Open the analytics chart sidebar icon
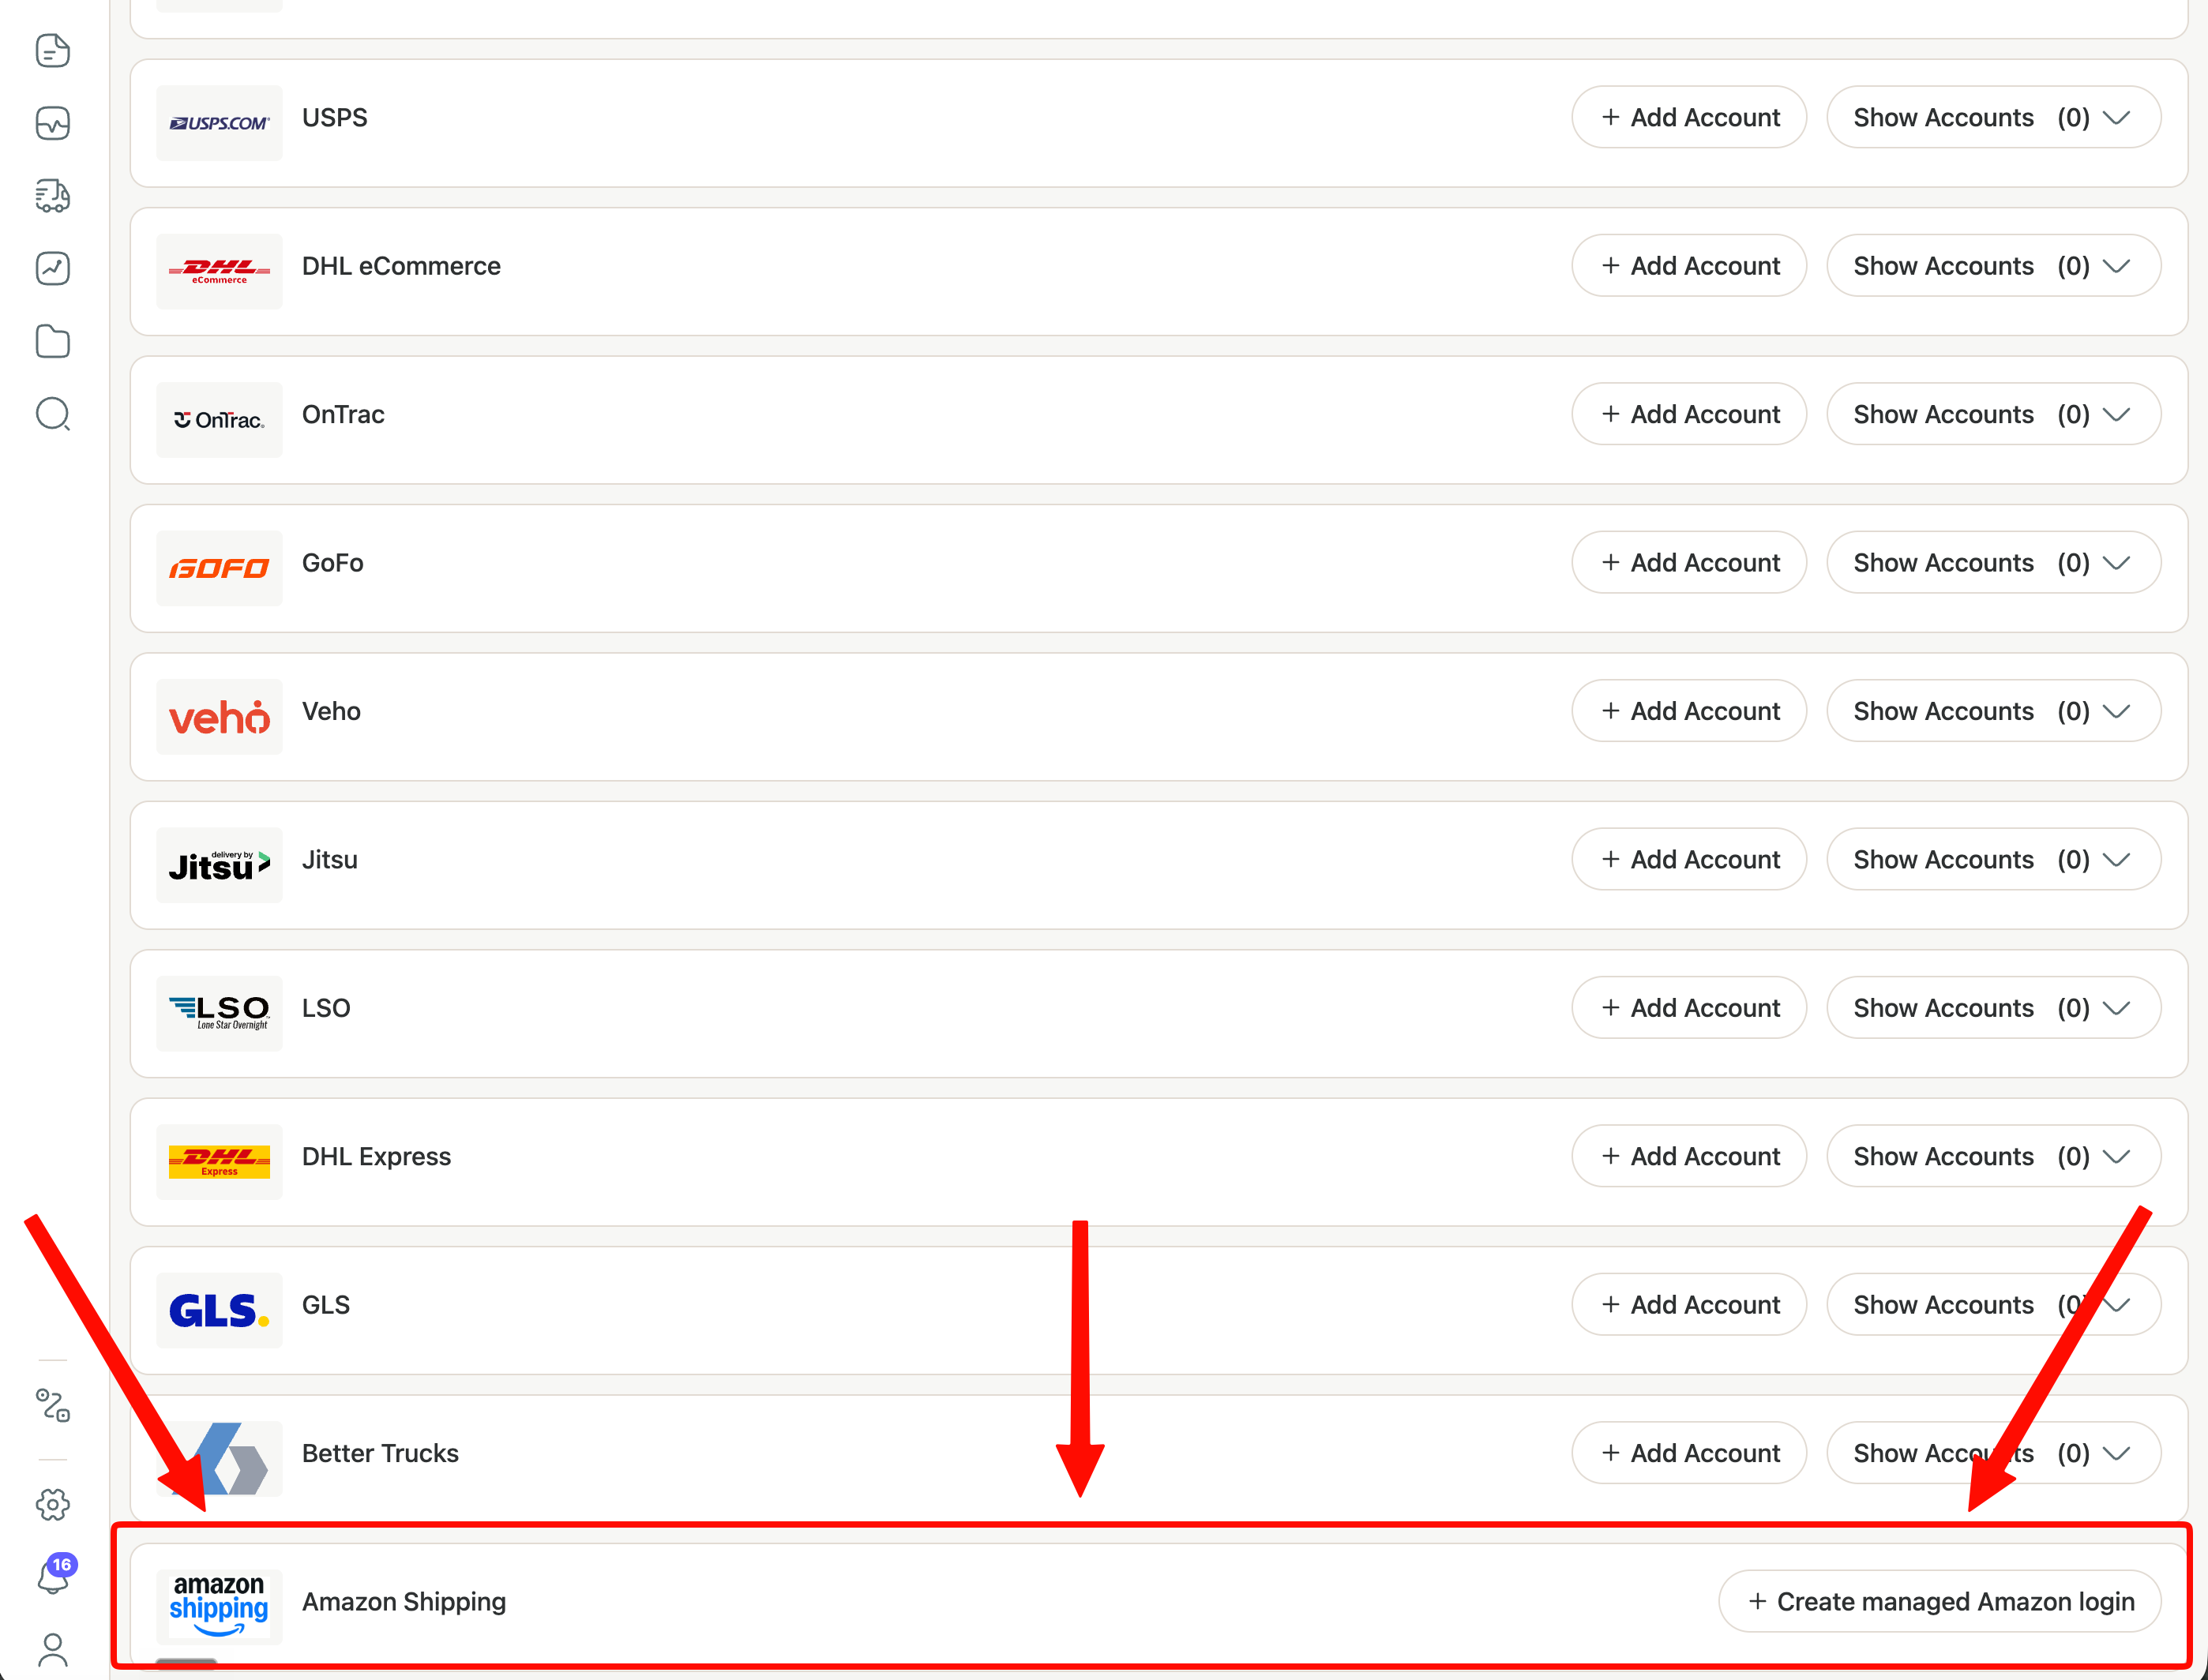 [x=53, y=268]
